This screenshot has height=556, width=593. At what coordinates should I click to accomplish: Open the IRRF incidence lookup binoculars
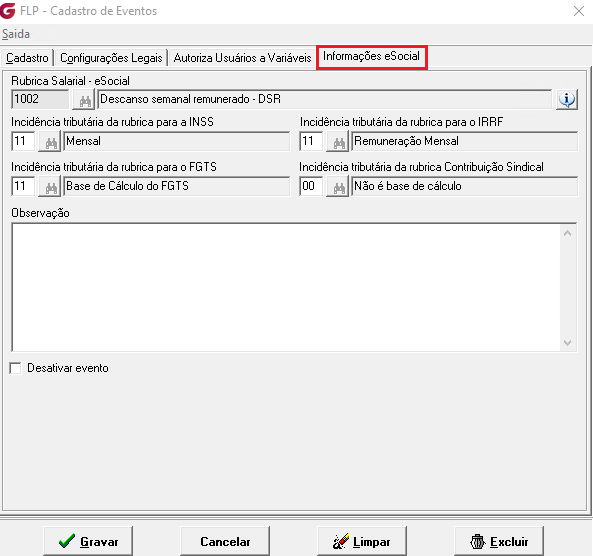338,141
